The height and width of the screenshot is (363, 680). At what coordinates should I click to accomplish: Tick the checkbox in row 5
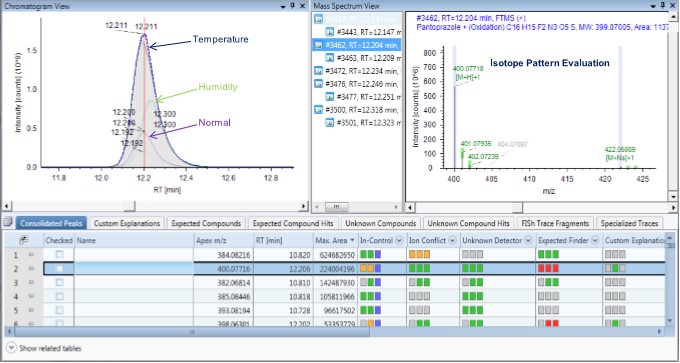pyautogui.click(x=59, y=310)
